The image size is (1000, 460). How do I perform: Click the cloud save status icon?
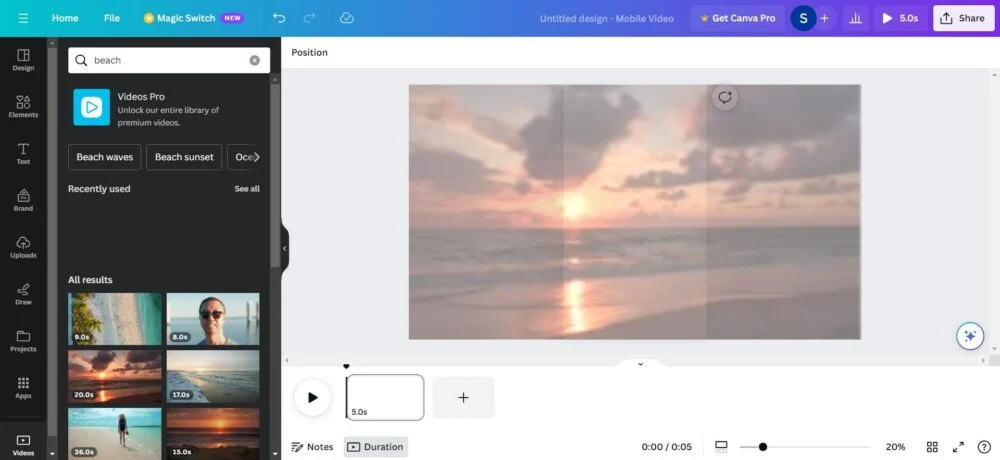tap(346, 18)
